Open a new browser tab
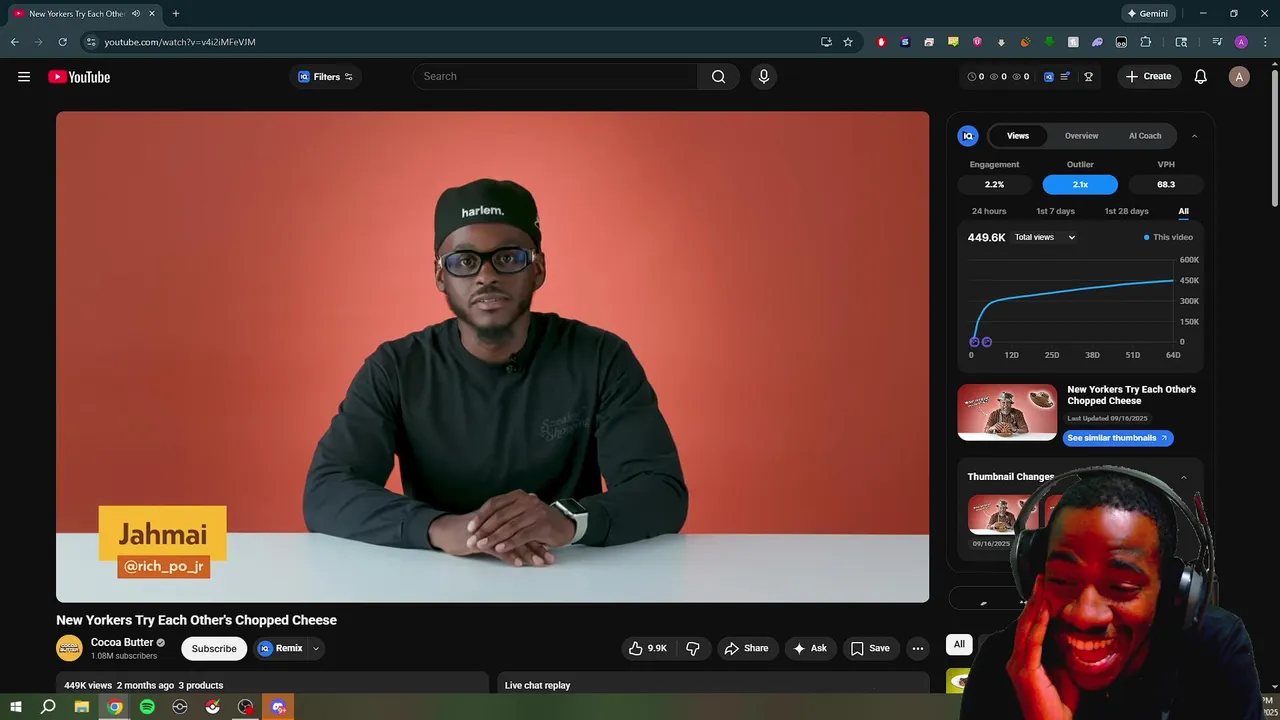The height and width of the screenshot is (720, 1280). [176, 14]
